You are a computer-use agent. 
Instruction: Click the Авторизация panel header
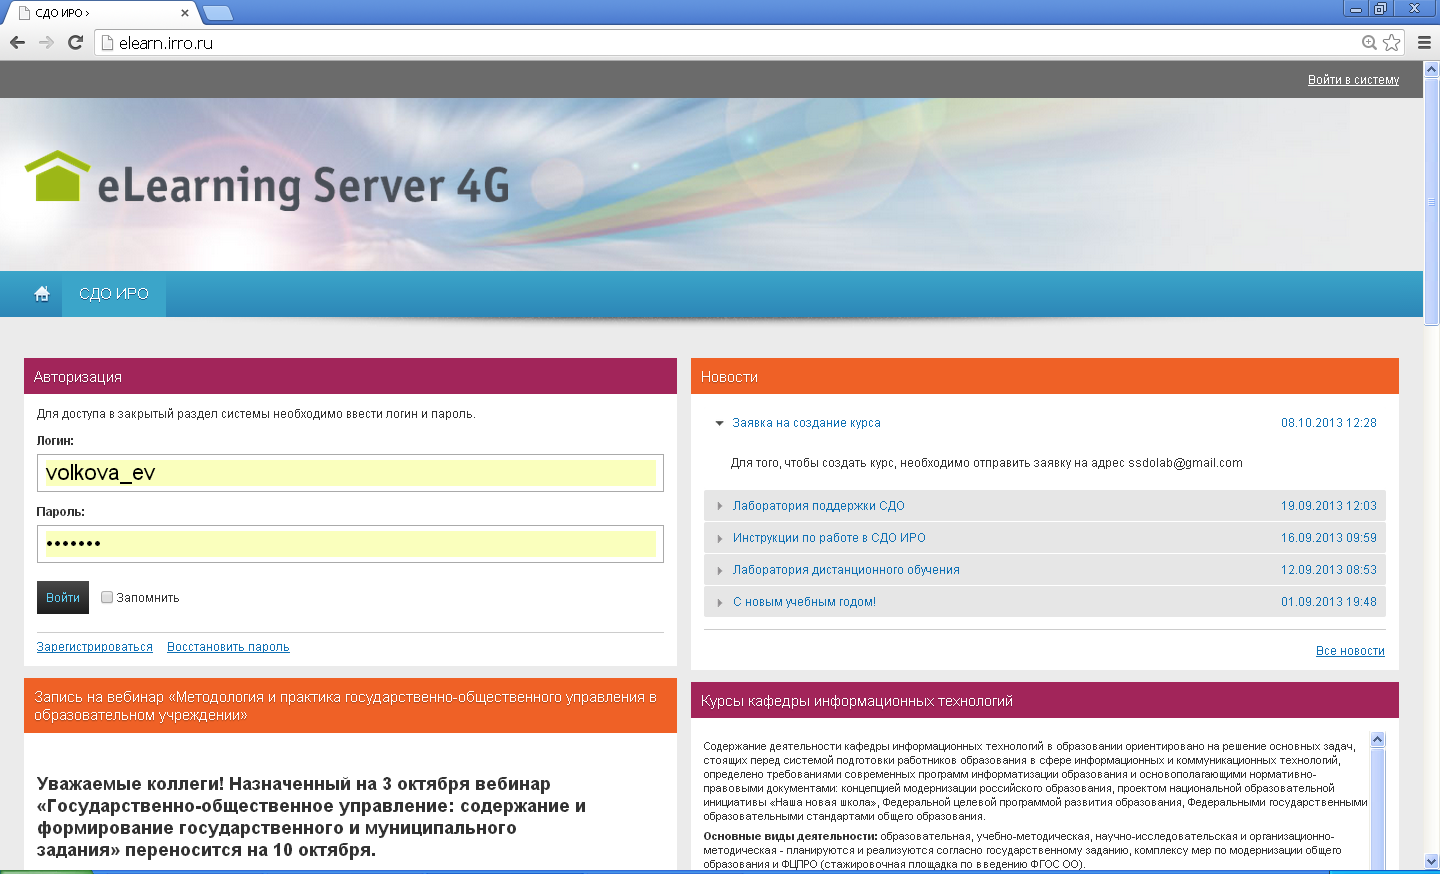(x=350, y=376)
